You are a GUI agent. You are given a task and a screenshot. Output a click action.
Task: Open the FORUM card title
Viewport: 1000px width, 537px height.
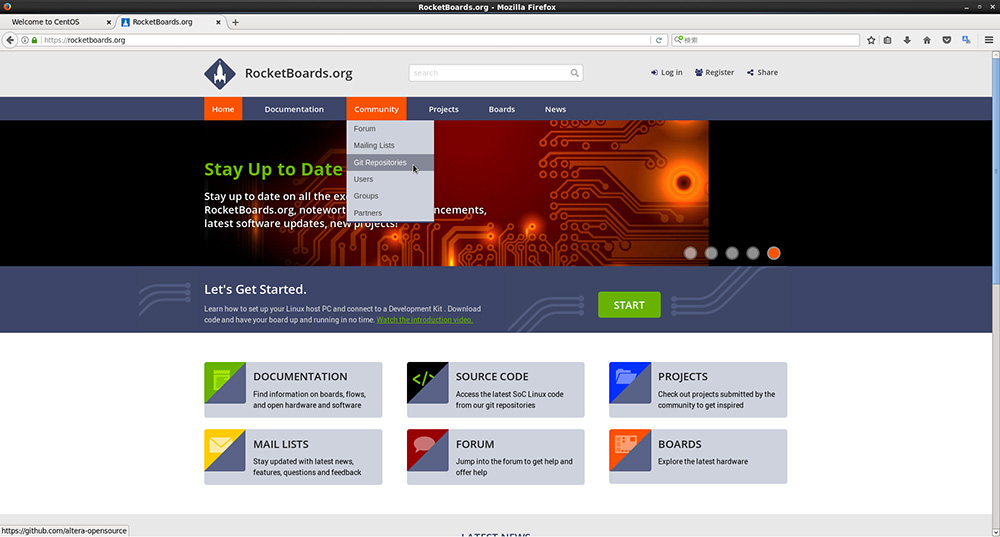pyautogui.click(x=474, y=444)
